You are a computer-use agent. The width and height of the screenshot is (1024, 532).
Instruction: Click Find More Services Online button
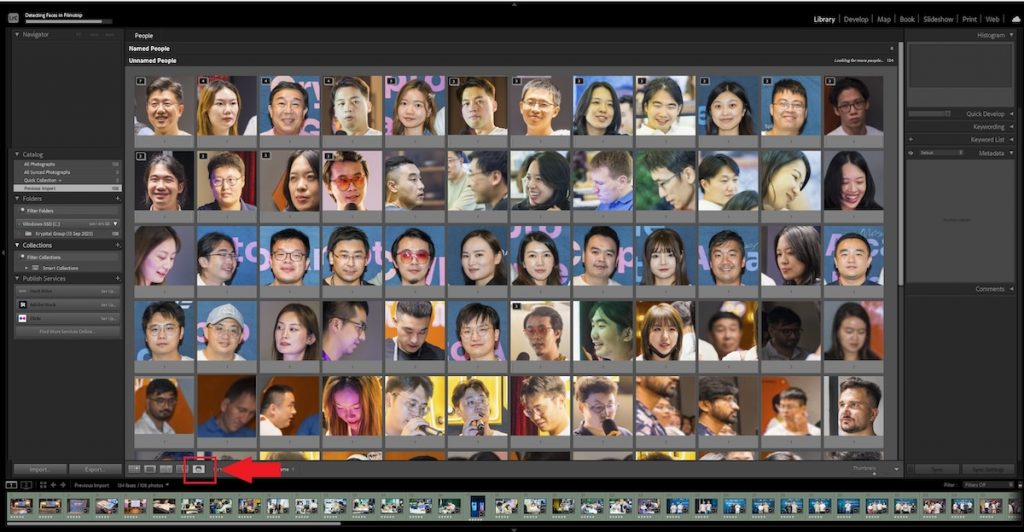(67, 332)
